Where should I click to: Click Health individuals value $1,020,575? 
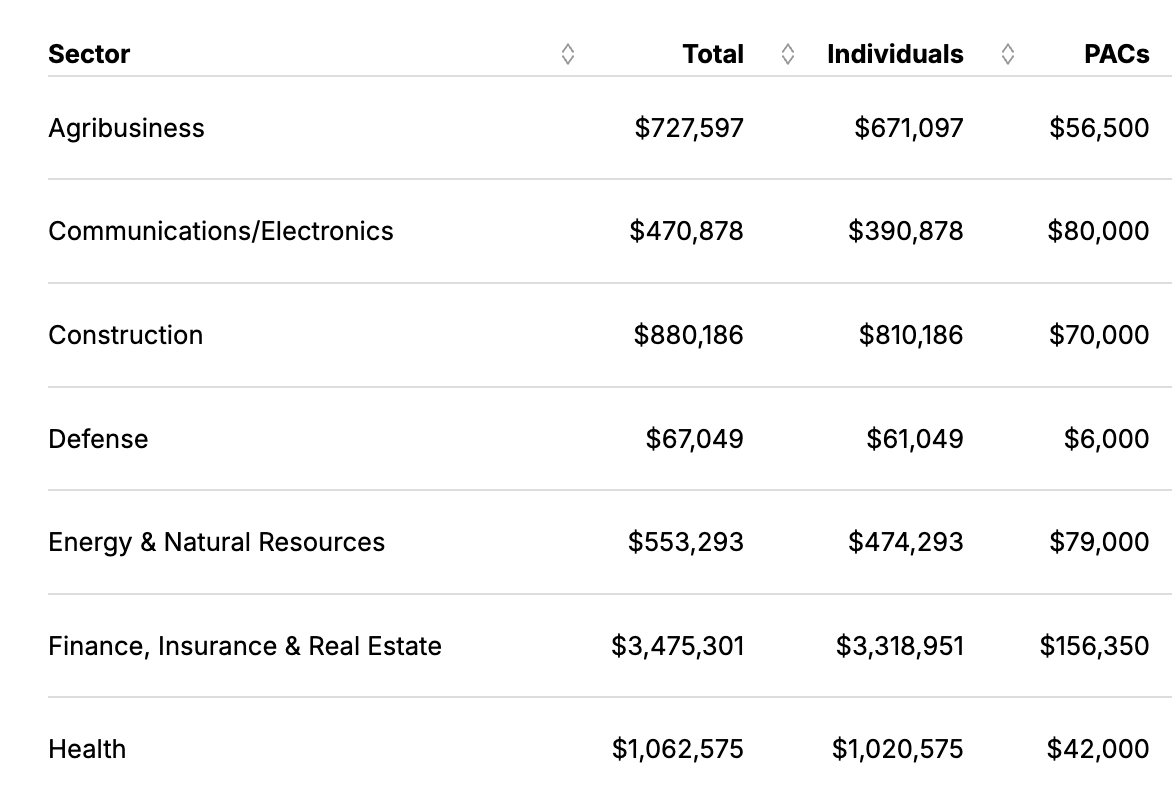tap(898, 749)
